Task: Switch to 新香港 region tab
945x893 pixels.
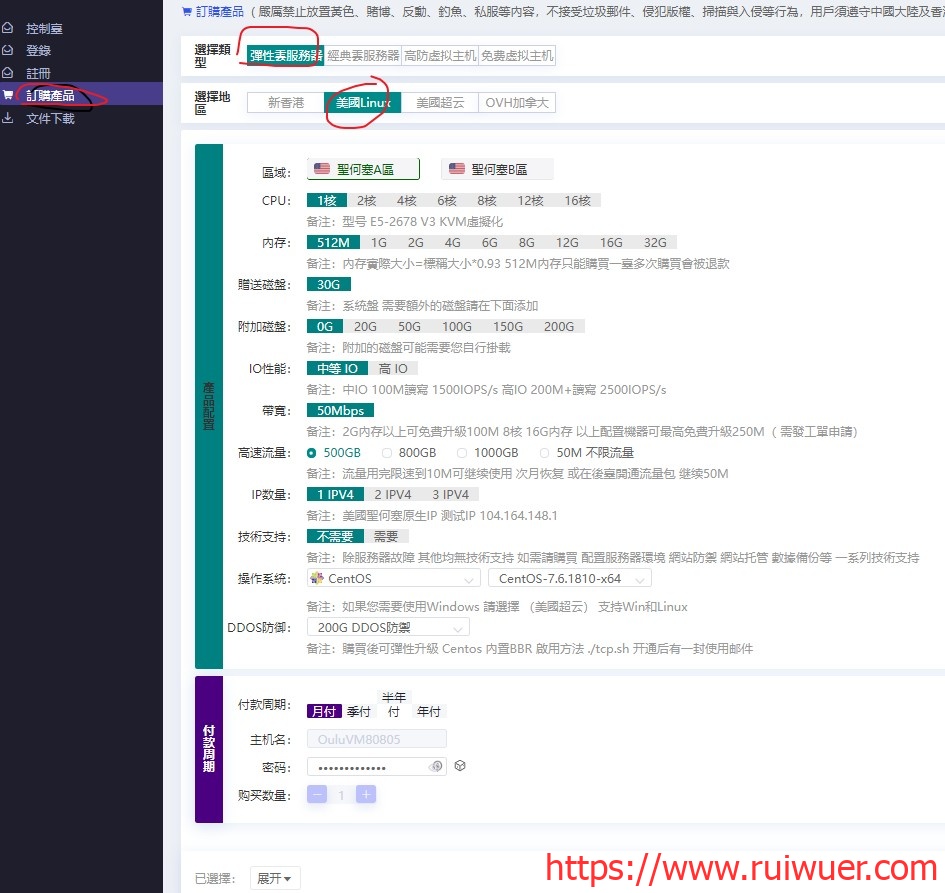Action: (x=285, y=103)
